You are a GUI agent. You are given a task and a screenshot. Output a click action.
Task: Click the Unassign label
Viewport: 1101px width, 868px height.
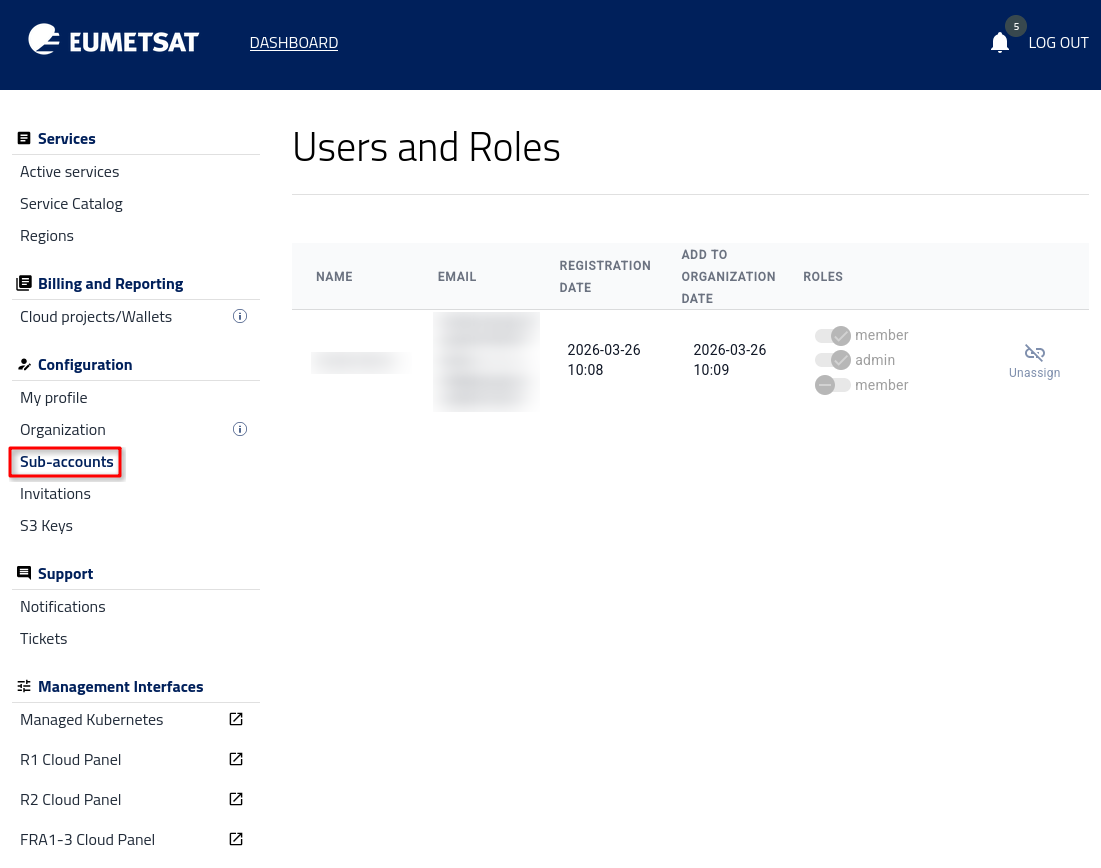(1034, 373)
